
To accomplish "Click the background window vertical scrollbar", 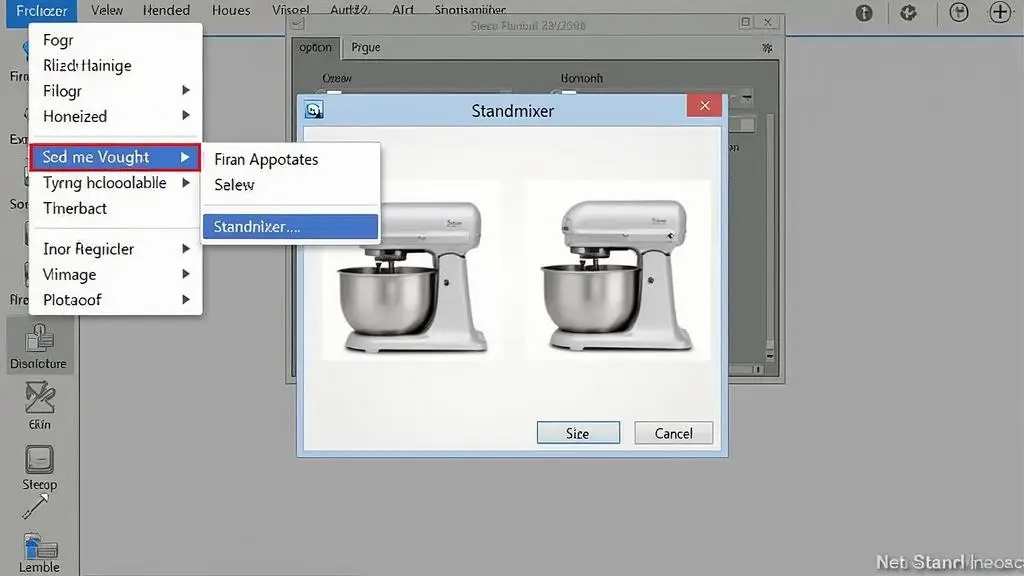I will (770, 238).
